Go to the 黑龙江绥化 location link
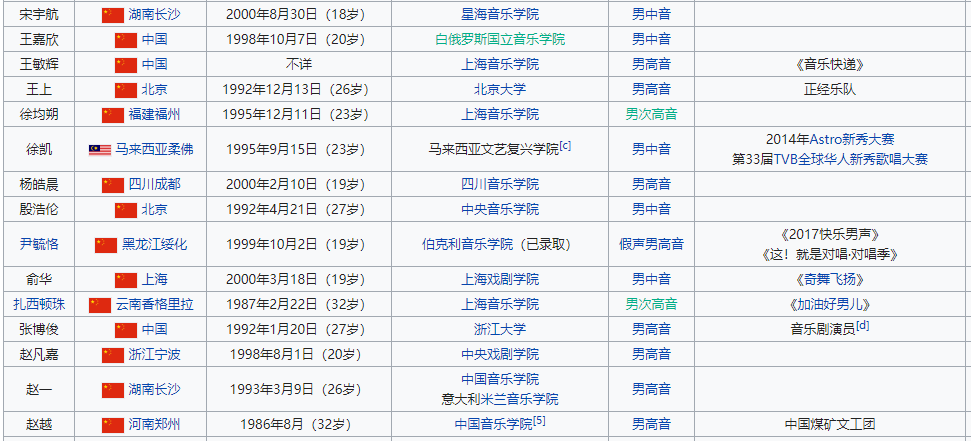 [154, 244]
